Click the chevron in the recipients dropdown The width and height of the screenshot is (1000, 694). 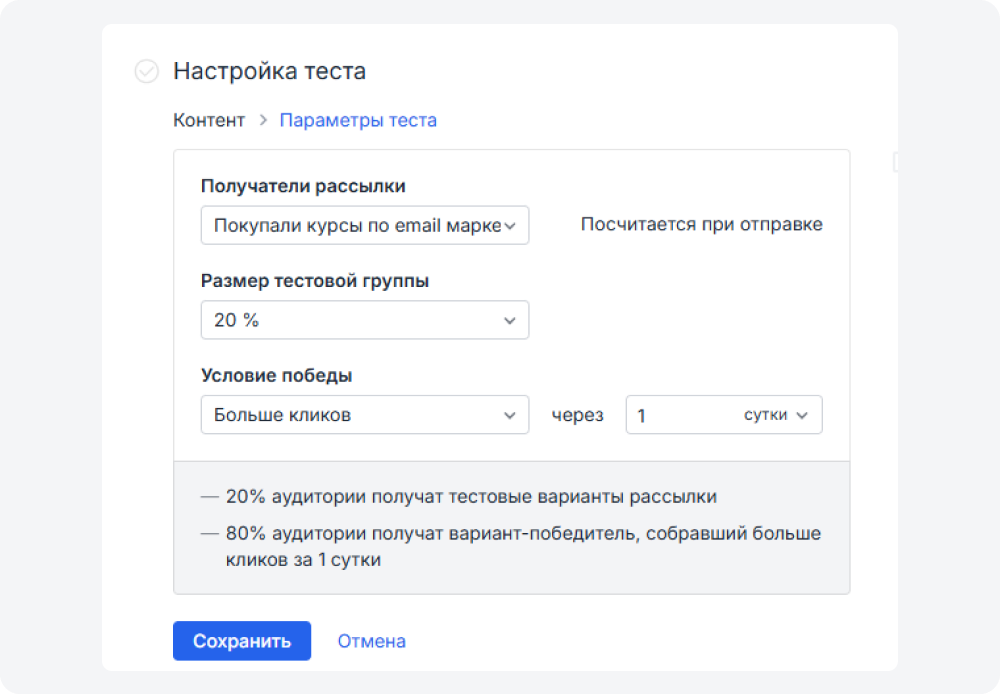510,226
